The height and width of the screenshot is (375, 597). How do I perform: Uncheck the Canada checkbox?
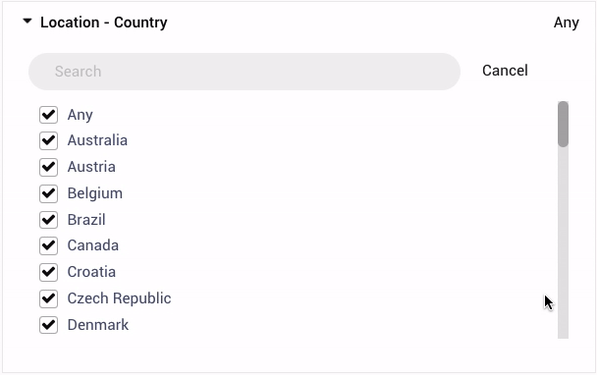pos(48,246)
